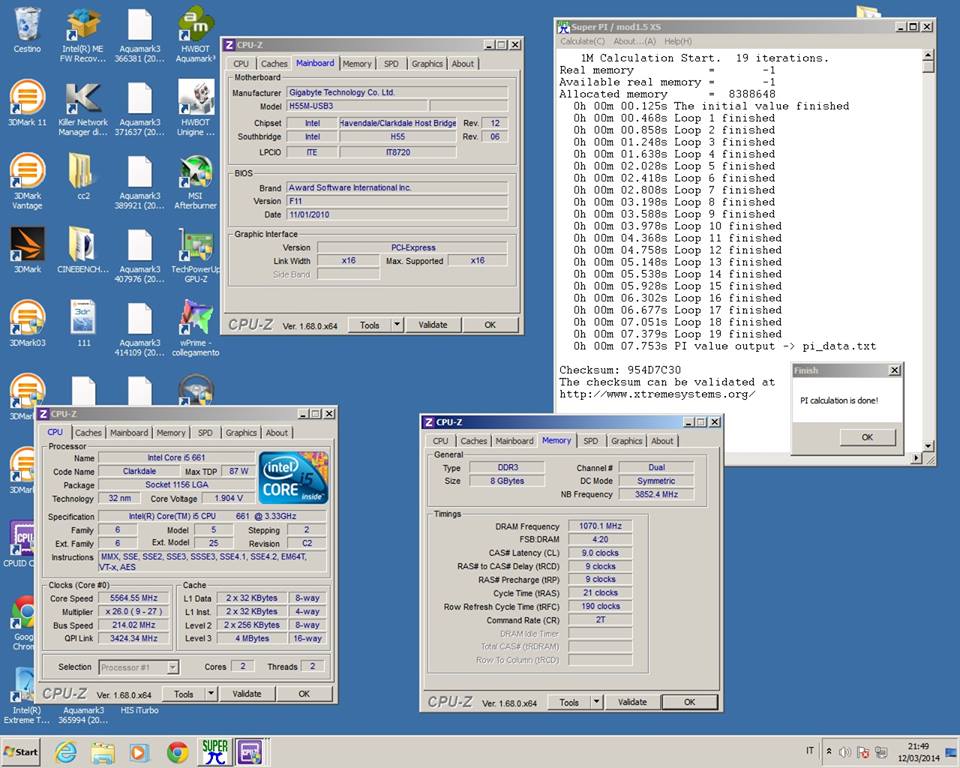Open Killer Network Manager desktop icon
This screenshot has width=960, height=768.
click(83, 109)
